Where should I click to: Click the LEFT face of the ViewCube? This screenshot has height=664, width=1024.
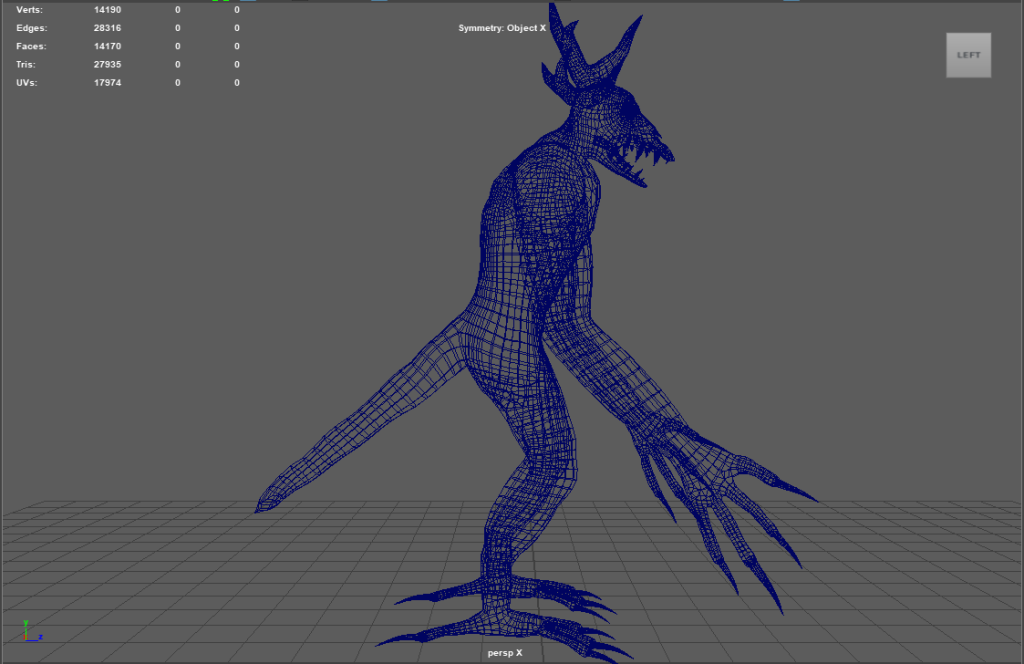coord(968,55)
